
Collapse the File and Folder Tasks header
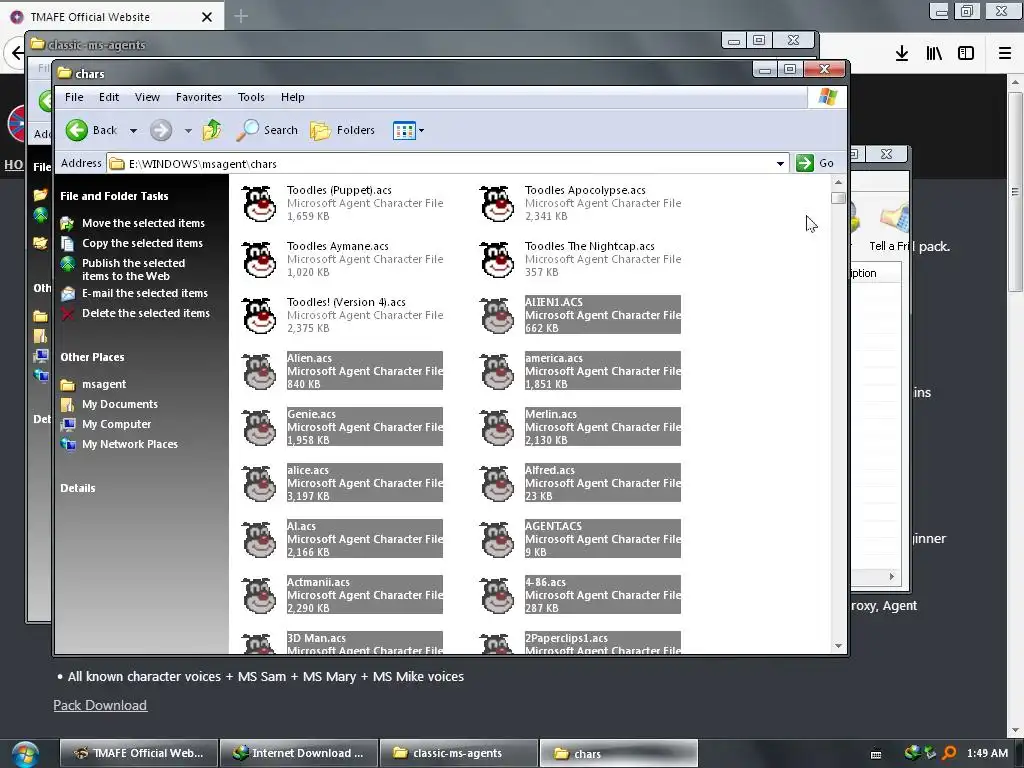click(x=114, y=196)
